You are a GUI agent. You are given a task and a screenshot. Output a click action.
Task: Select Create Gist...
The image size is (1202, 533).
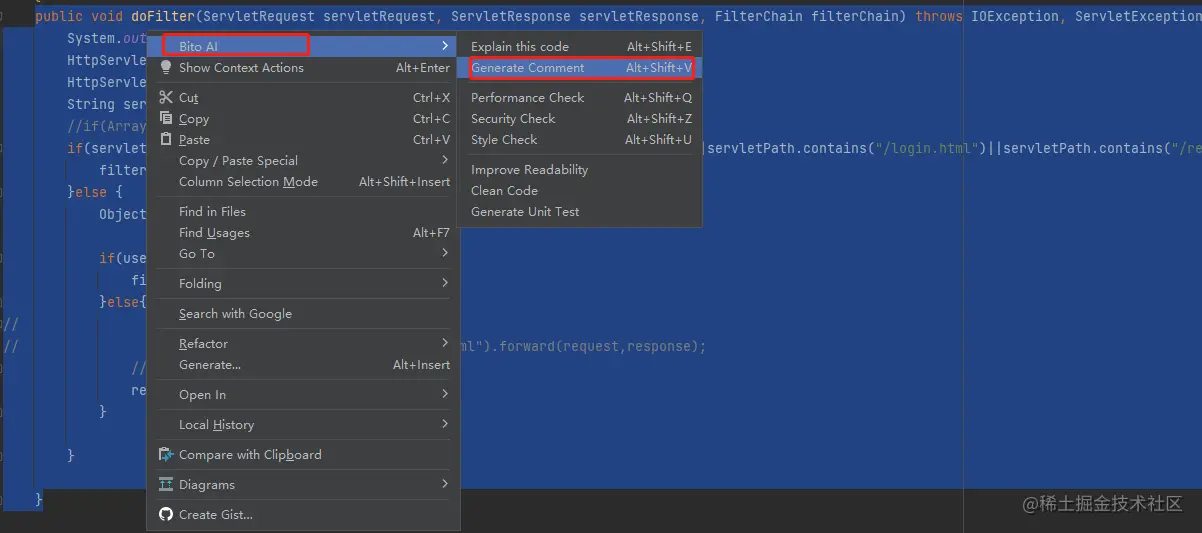(303, 514)
